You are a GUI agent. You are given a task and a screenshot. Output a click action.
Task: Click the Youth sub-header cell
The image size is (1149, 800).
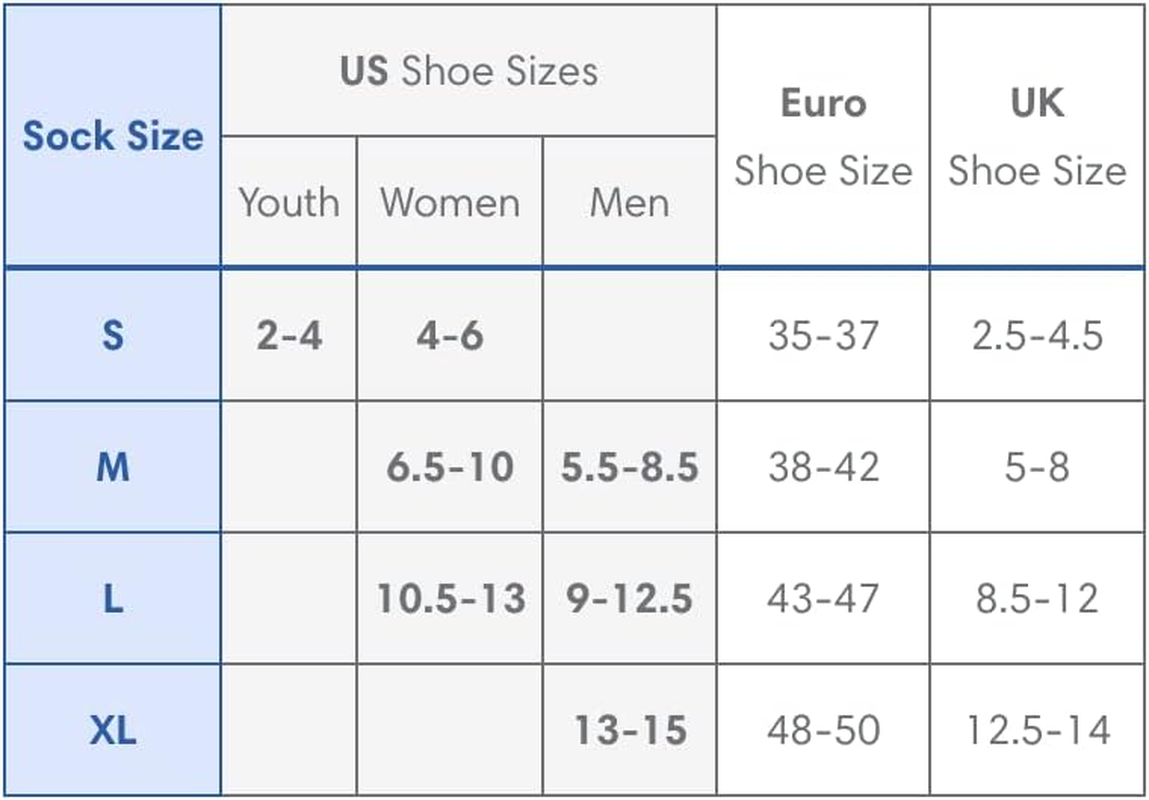pyautogui.click(x=288, y=202)
